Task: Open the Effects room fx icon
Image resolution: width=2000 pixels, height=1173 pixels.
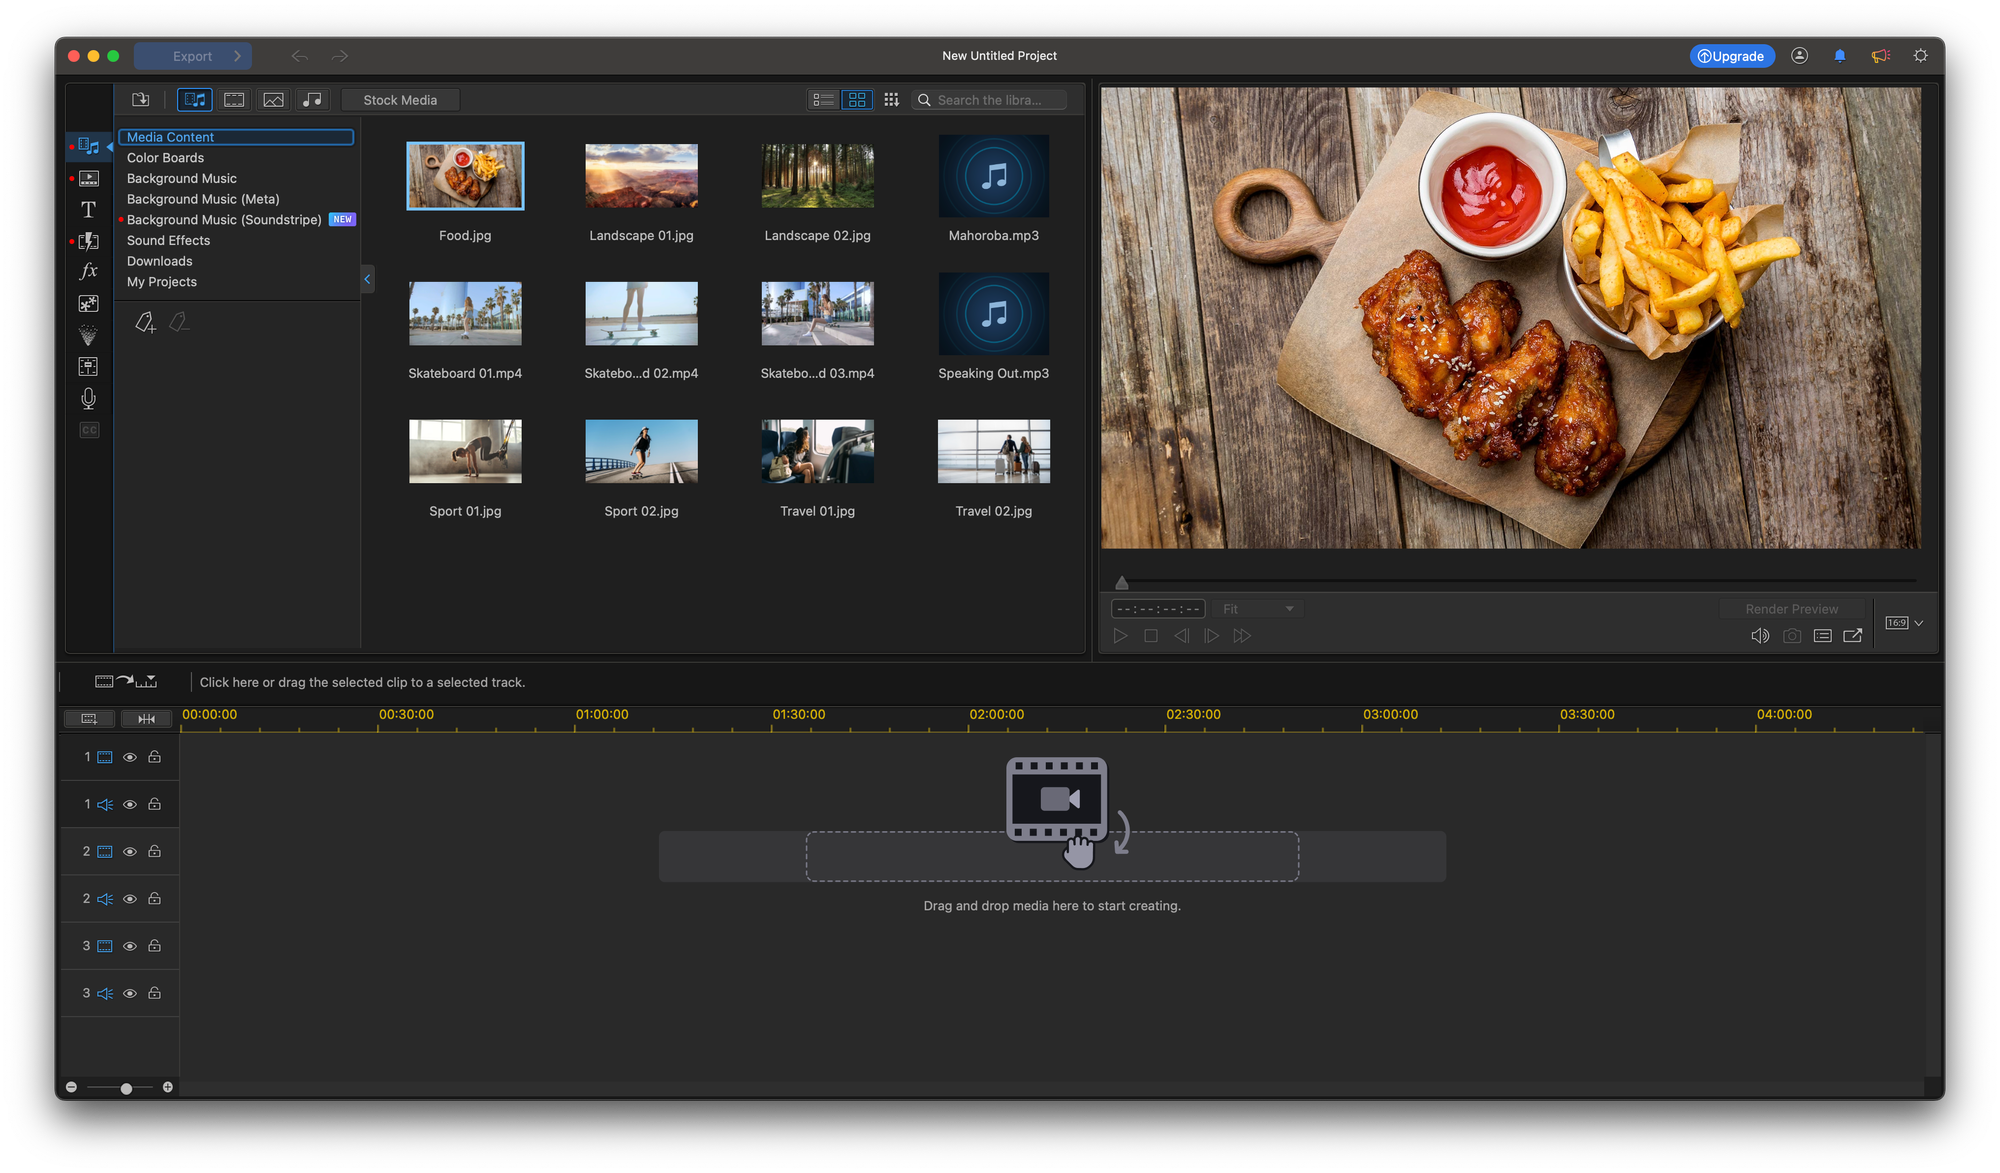Action: [88, 271]
